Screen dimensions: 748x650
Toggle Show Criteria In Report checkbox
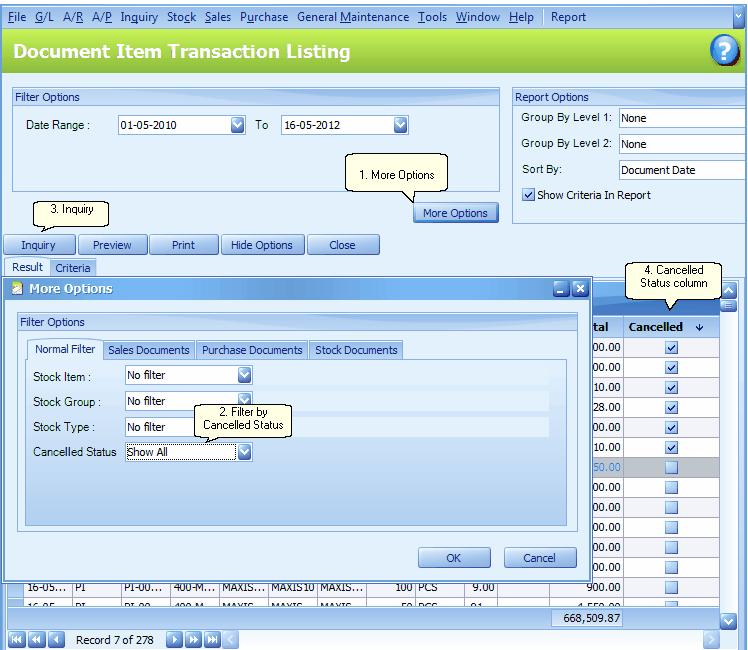(x=528, y=195)
